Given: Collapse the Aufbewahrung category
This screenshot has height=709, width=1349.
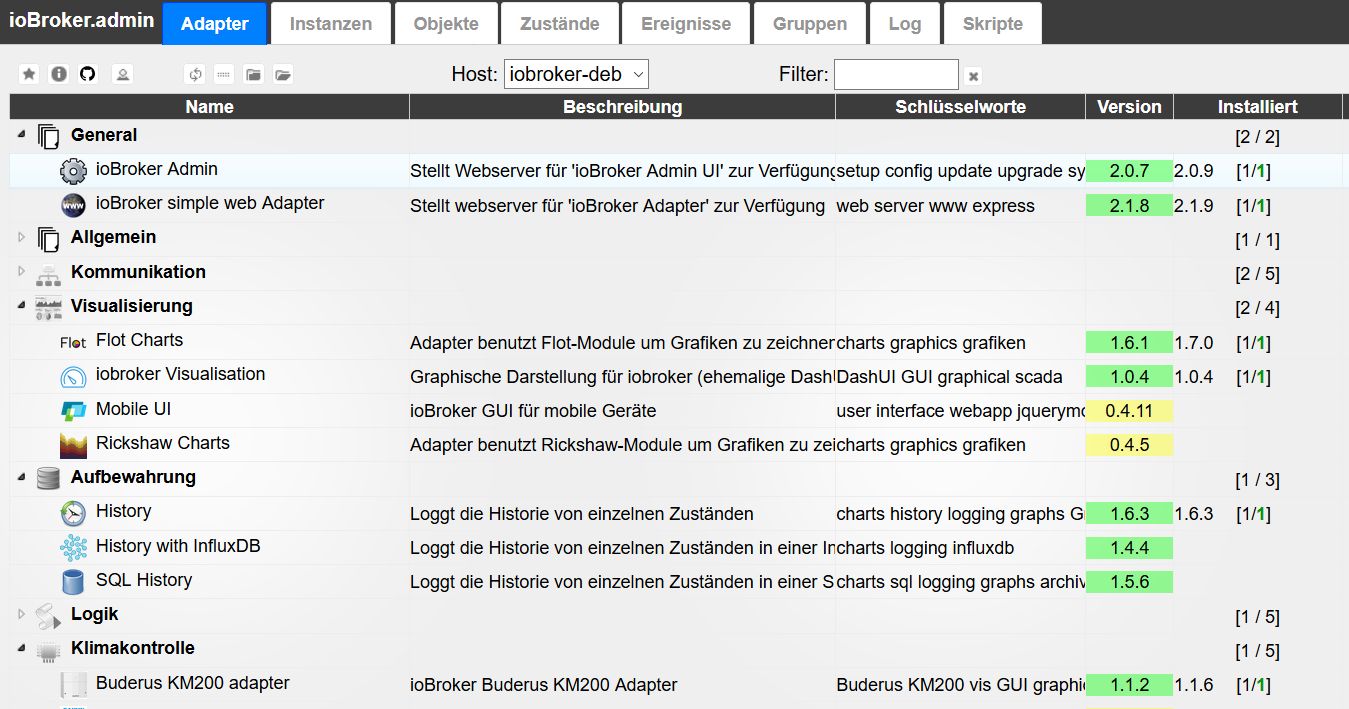Looking at the screenshot, I should click(x=22, y=476).
